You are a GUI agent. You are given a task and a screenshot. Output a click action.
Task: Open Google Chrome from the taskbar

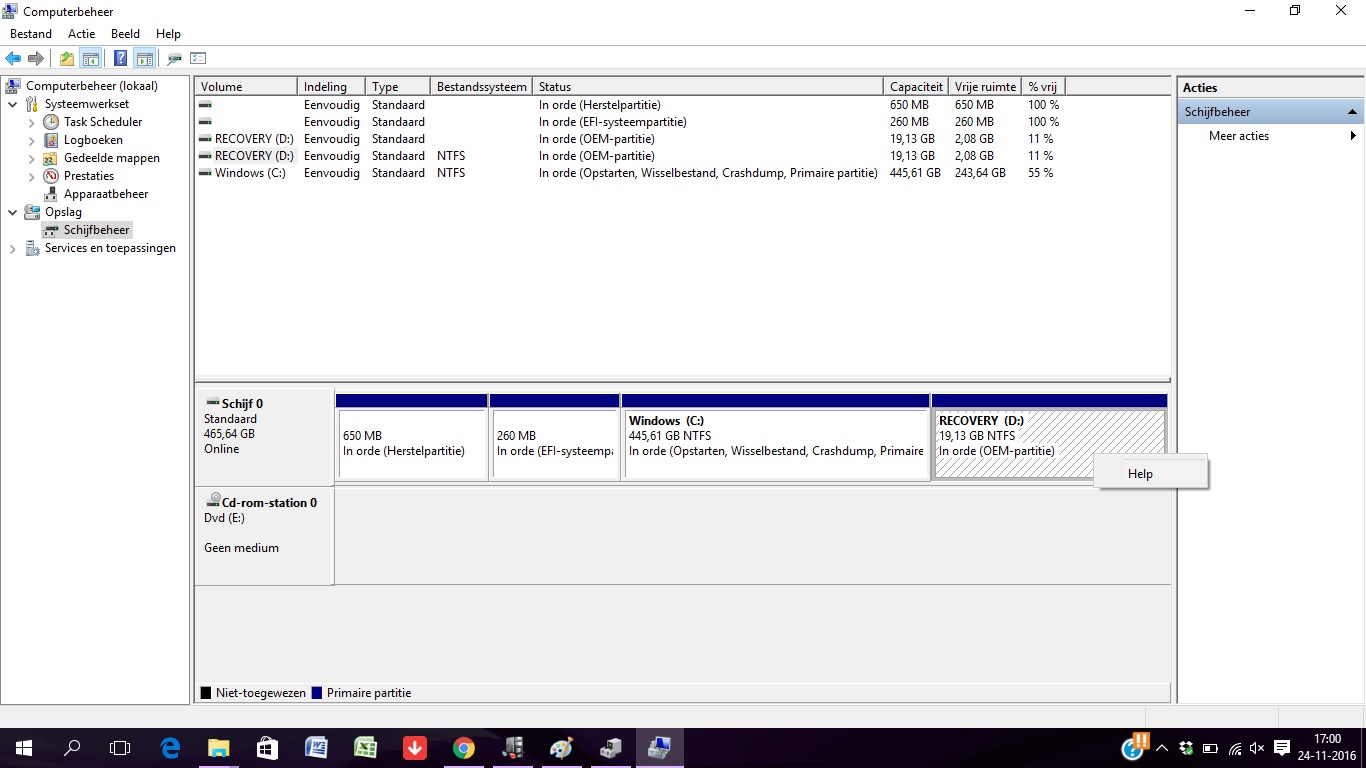click(463, 748)
